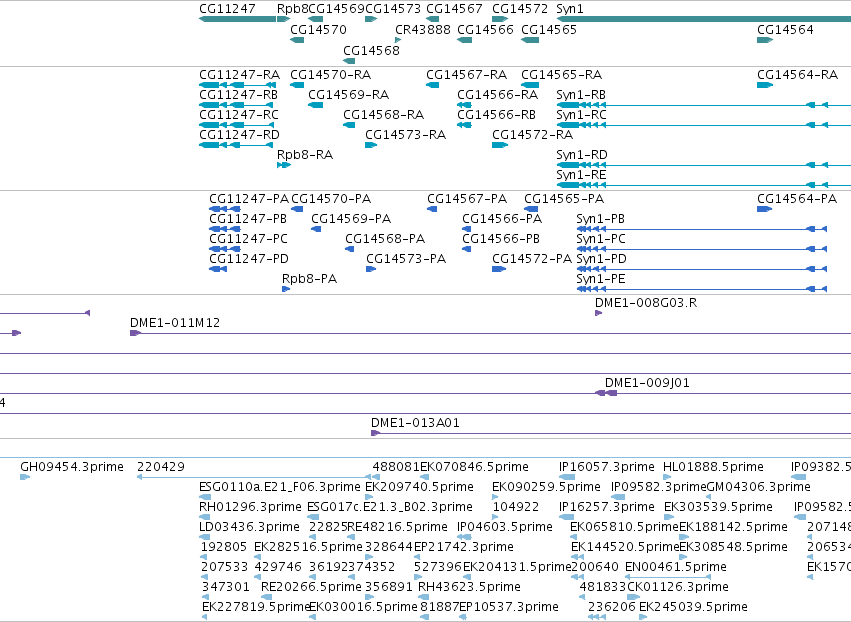The image size is (851, 622).
Task: Select transcript CG11247-RD
Action: [239, 135]
